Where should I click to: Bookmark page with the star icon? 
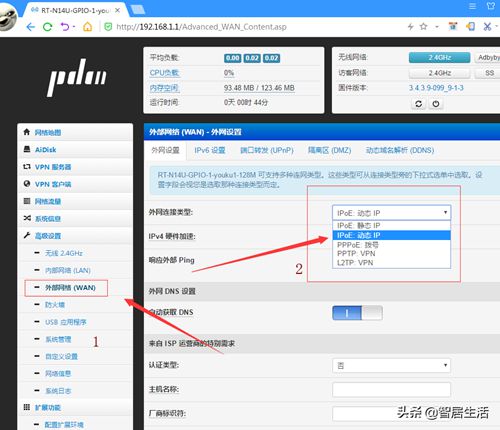coord(423,26)
